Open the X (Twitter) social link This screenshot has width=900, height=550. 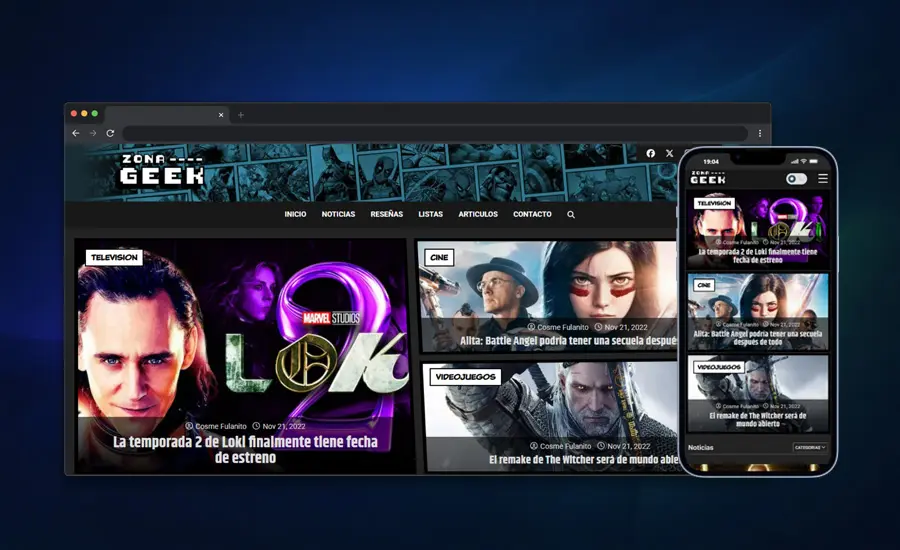pyautogui.click(x=669, y=153)
